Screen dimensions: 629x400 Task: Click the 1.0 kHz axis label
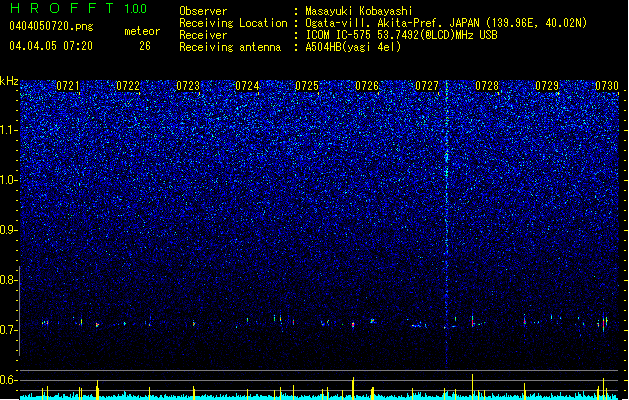(9, 180)
